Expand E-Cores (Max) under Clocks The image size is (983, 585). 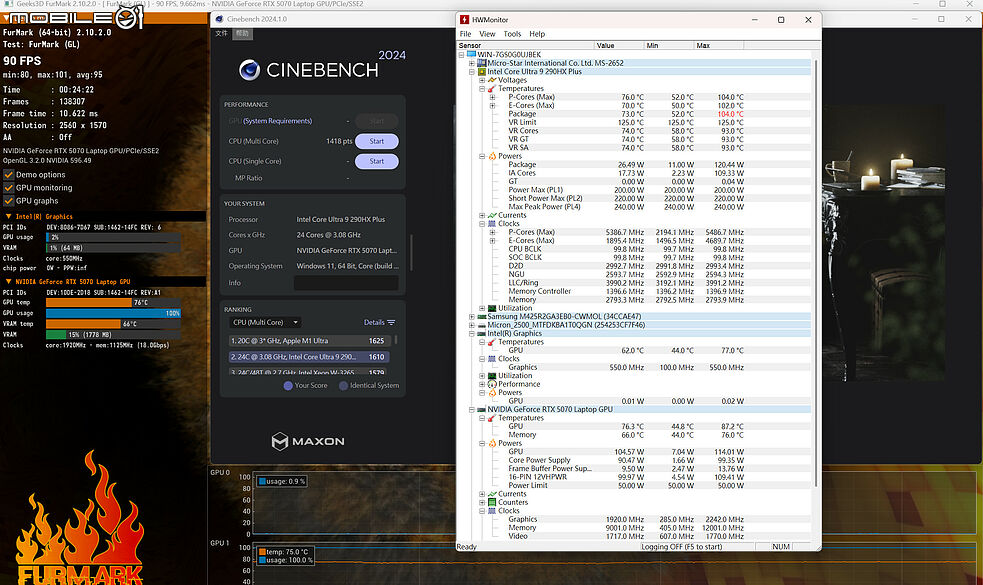(492, 241)
